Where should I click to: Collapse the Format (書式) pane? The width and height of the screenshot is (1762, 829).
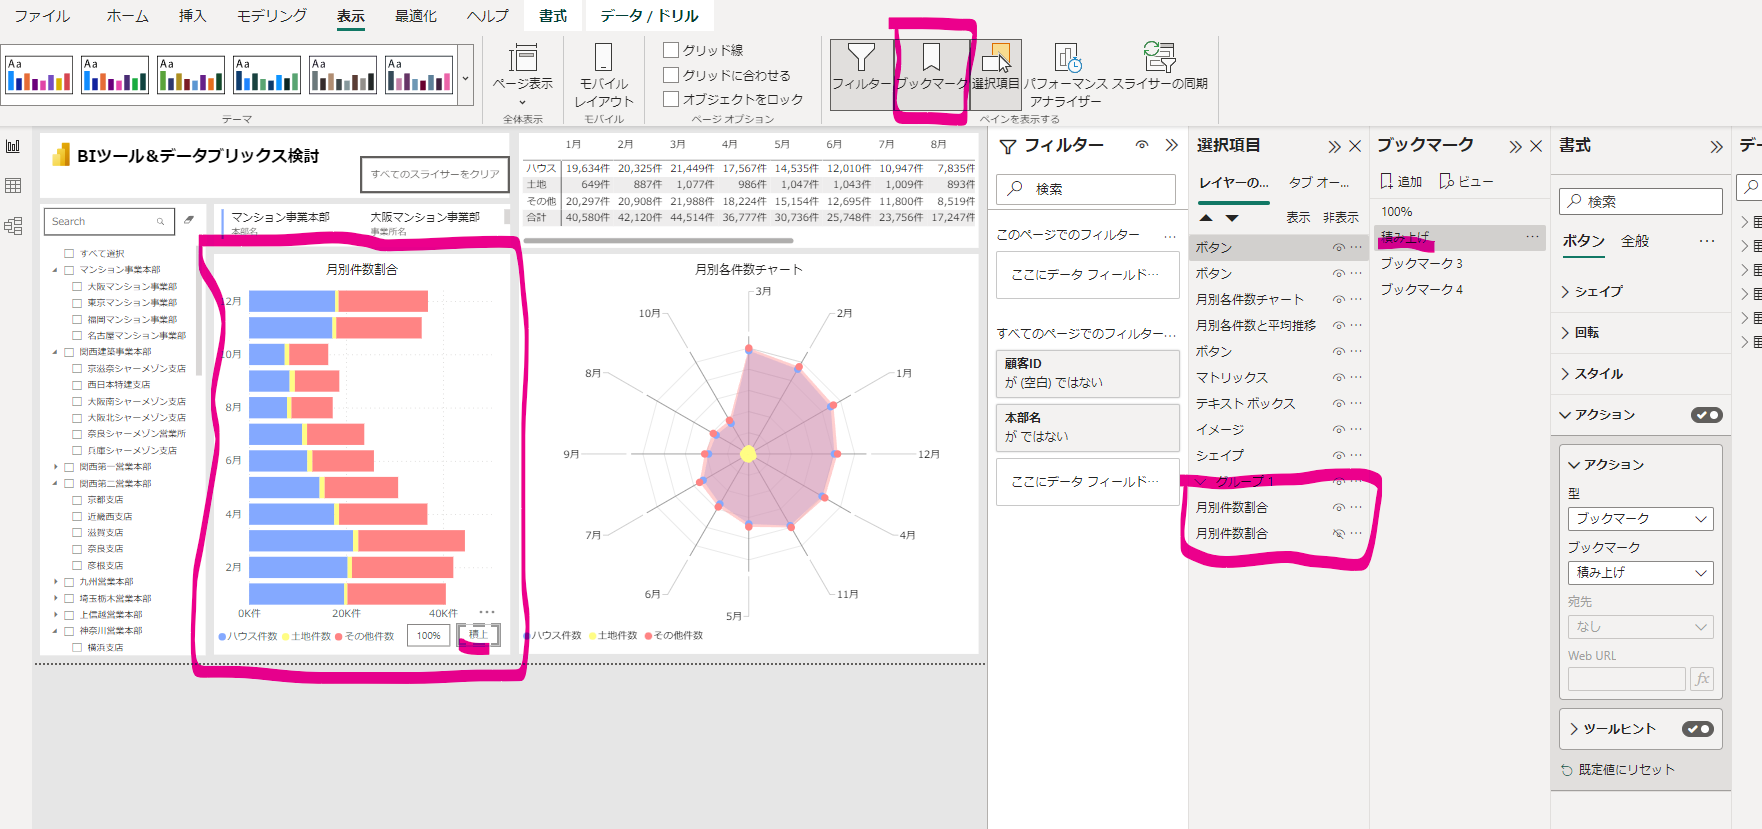(x=1716, y=147)
